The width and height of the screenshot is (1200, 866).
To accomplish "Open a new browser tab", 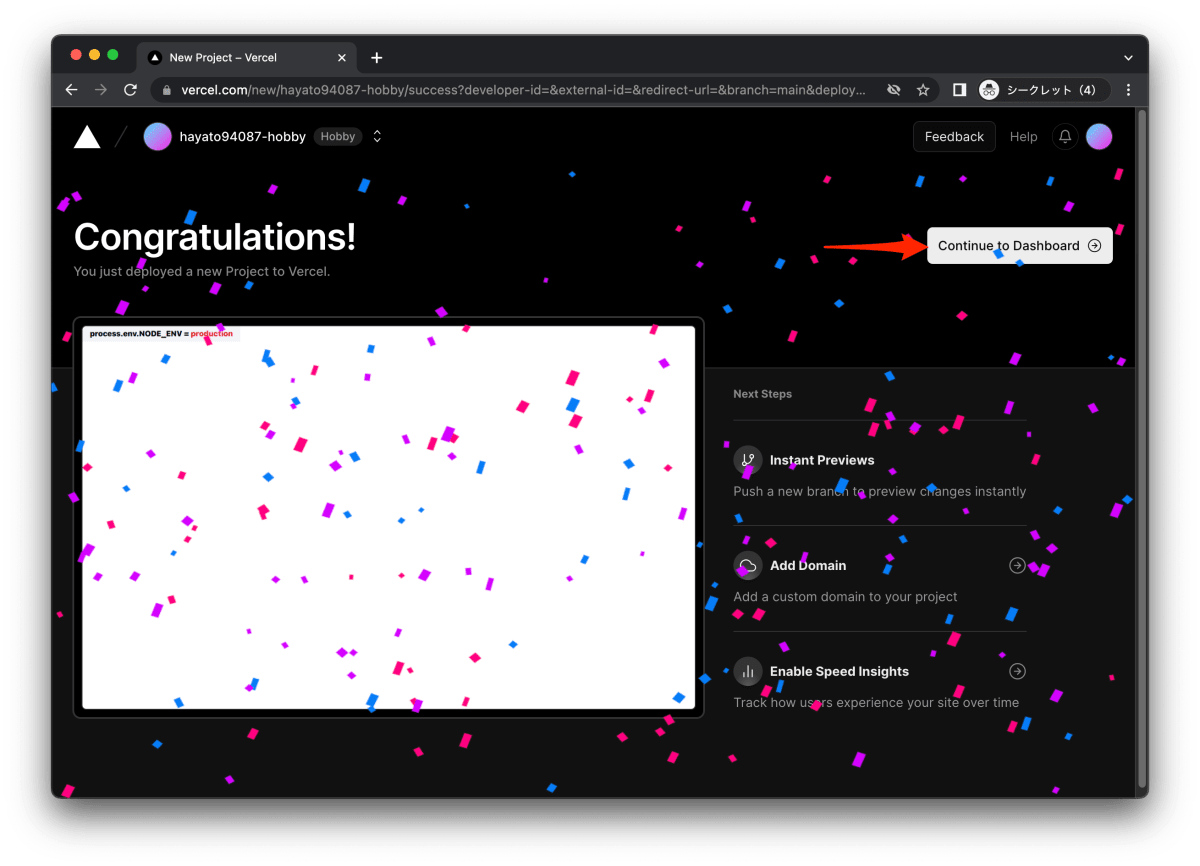I will (x=376, y=58).
